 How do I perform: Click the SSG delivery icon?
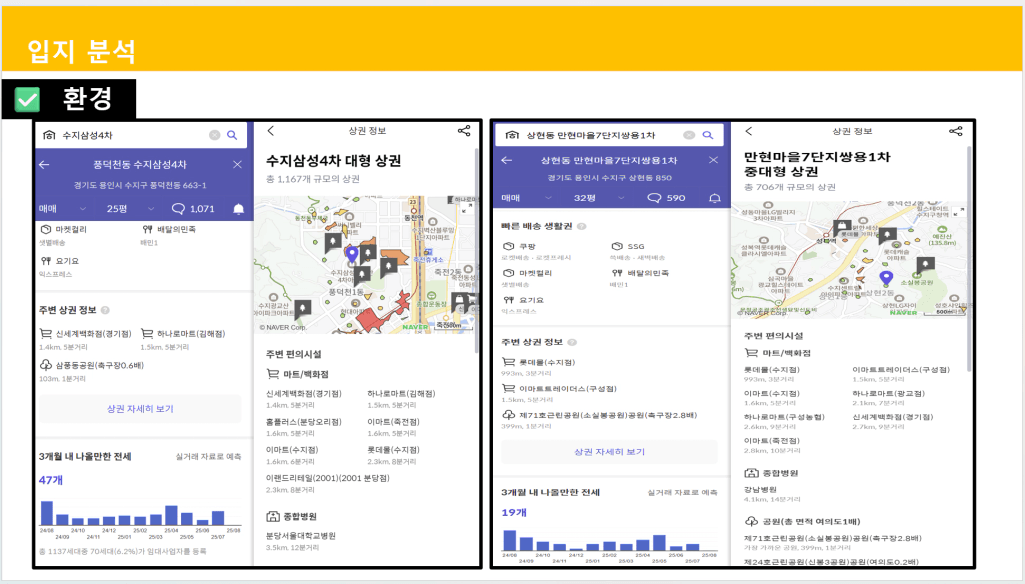coord(616,247)
